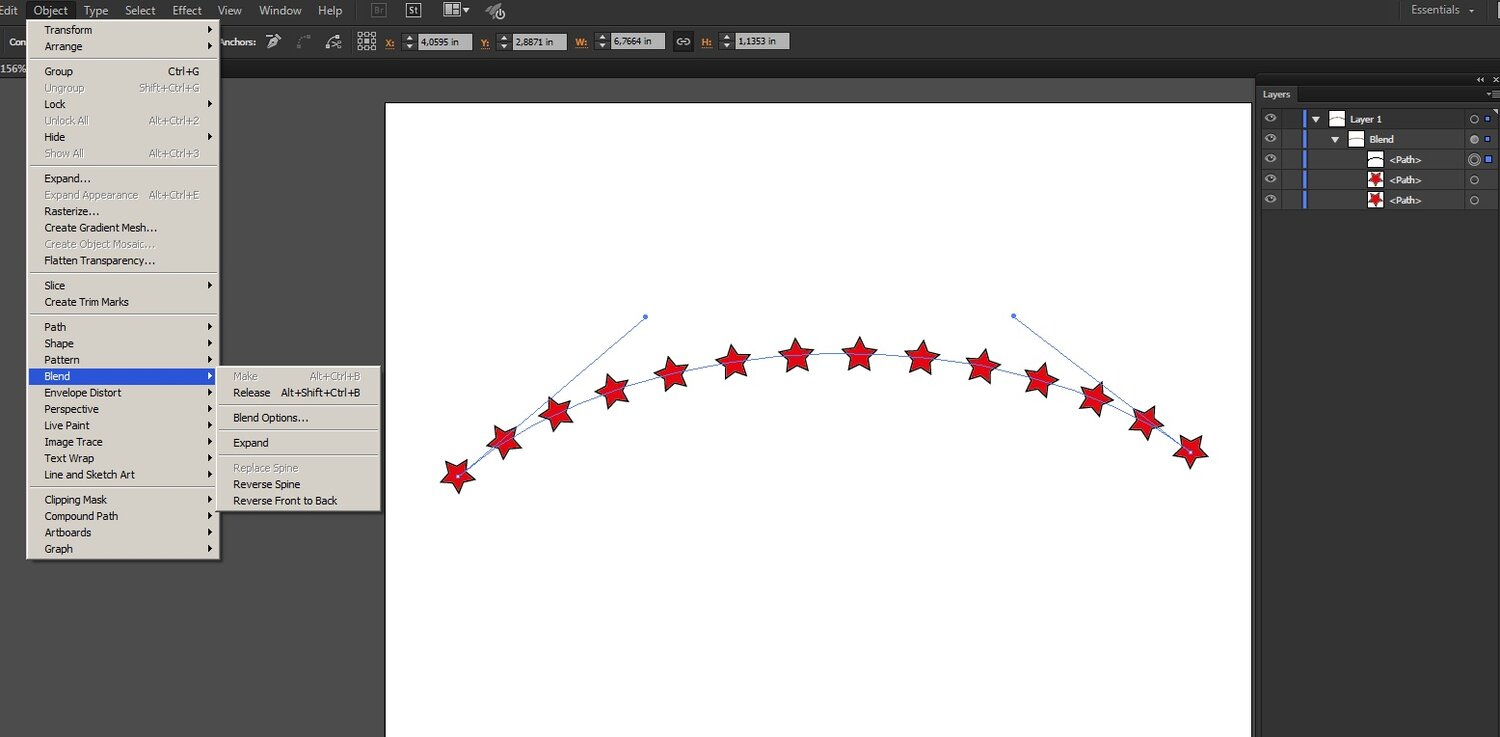Click Remove Selected Anchor Points pen icon
The image size is (1500, 737).
(x=273, y=42)
